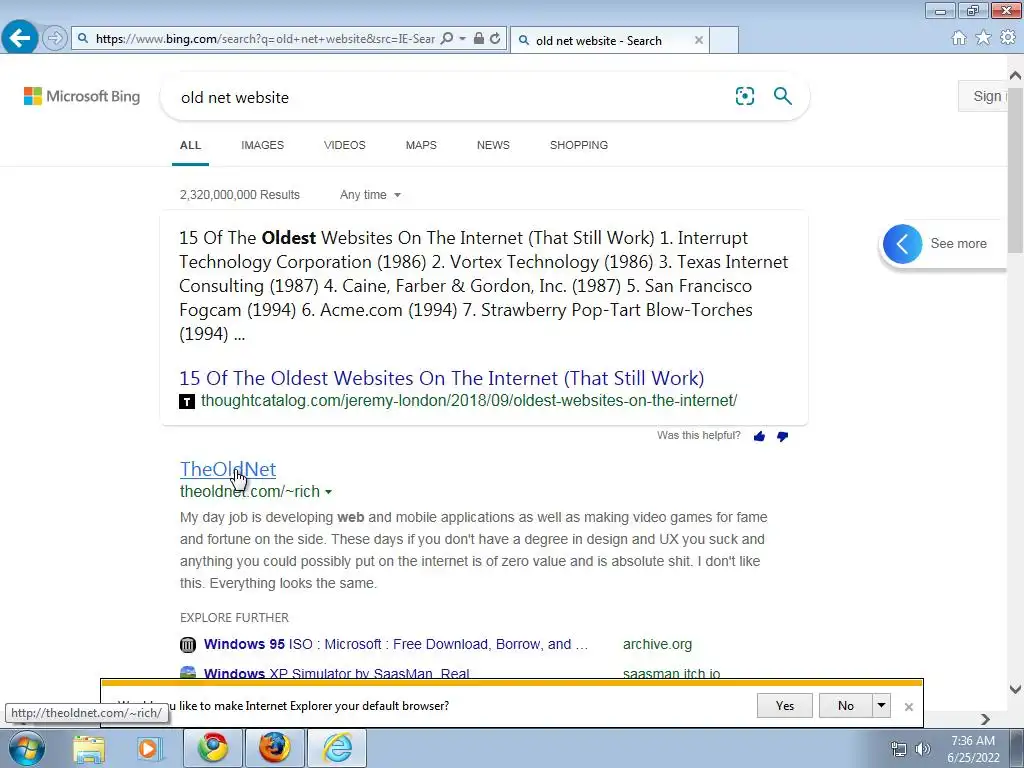Refresh the page with the reload icon
1024x768 pixels.
496,39
